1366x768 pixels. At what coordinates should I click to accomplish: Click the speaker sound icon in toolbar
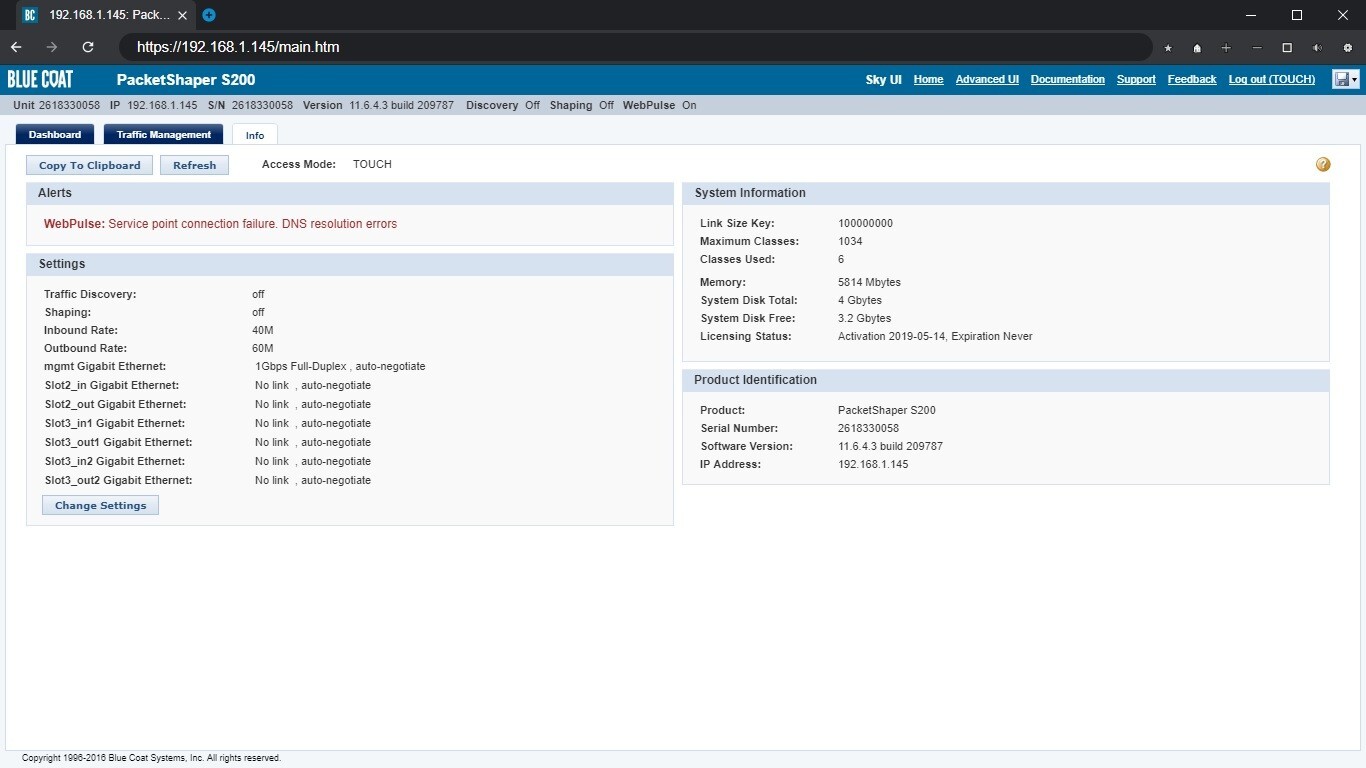(x=1317, y=47)
